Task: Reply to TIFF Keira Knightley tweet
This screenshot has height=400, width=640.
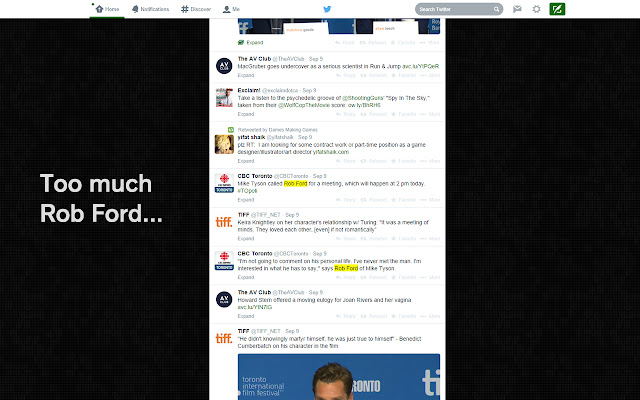Action: click(345, 238)
